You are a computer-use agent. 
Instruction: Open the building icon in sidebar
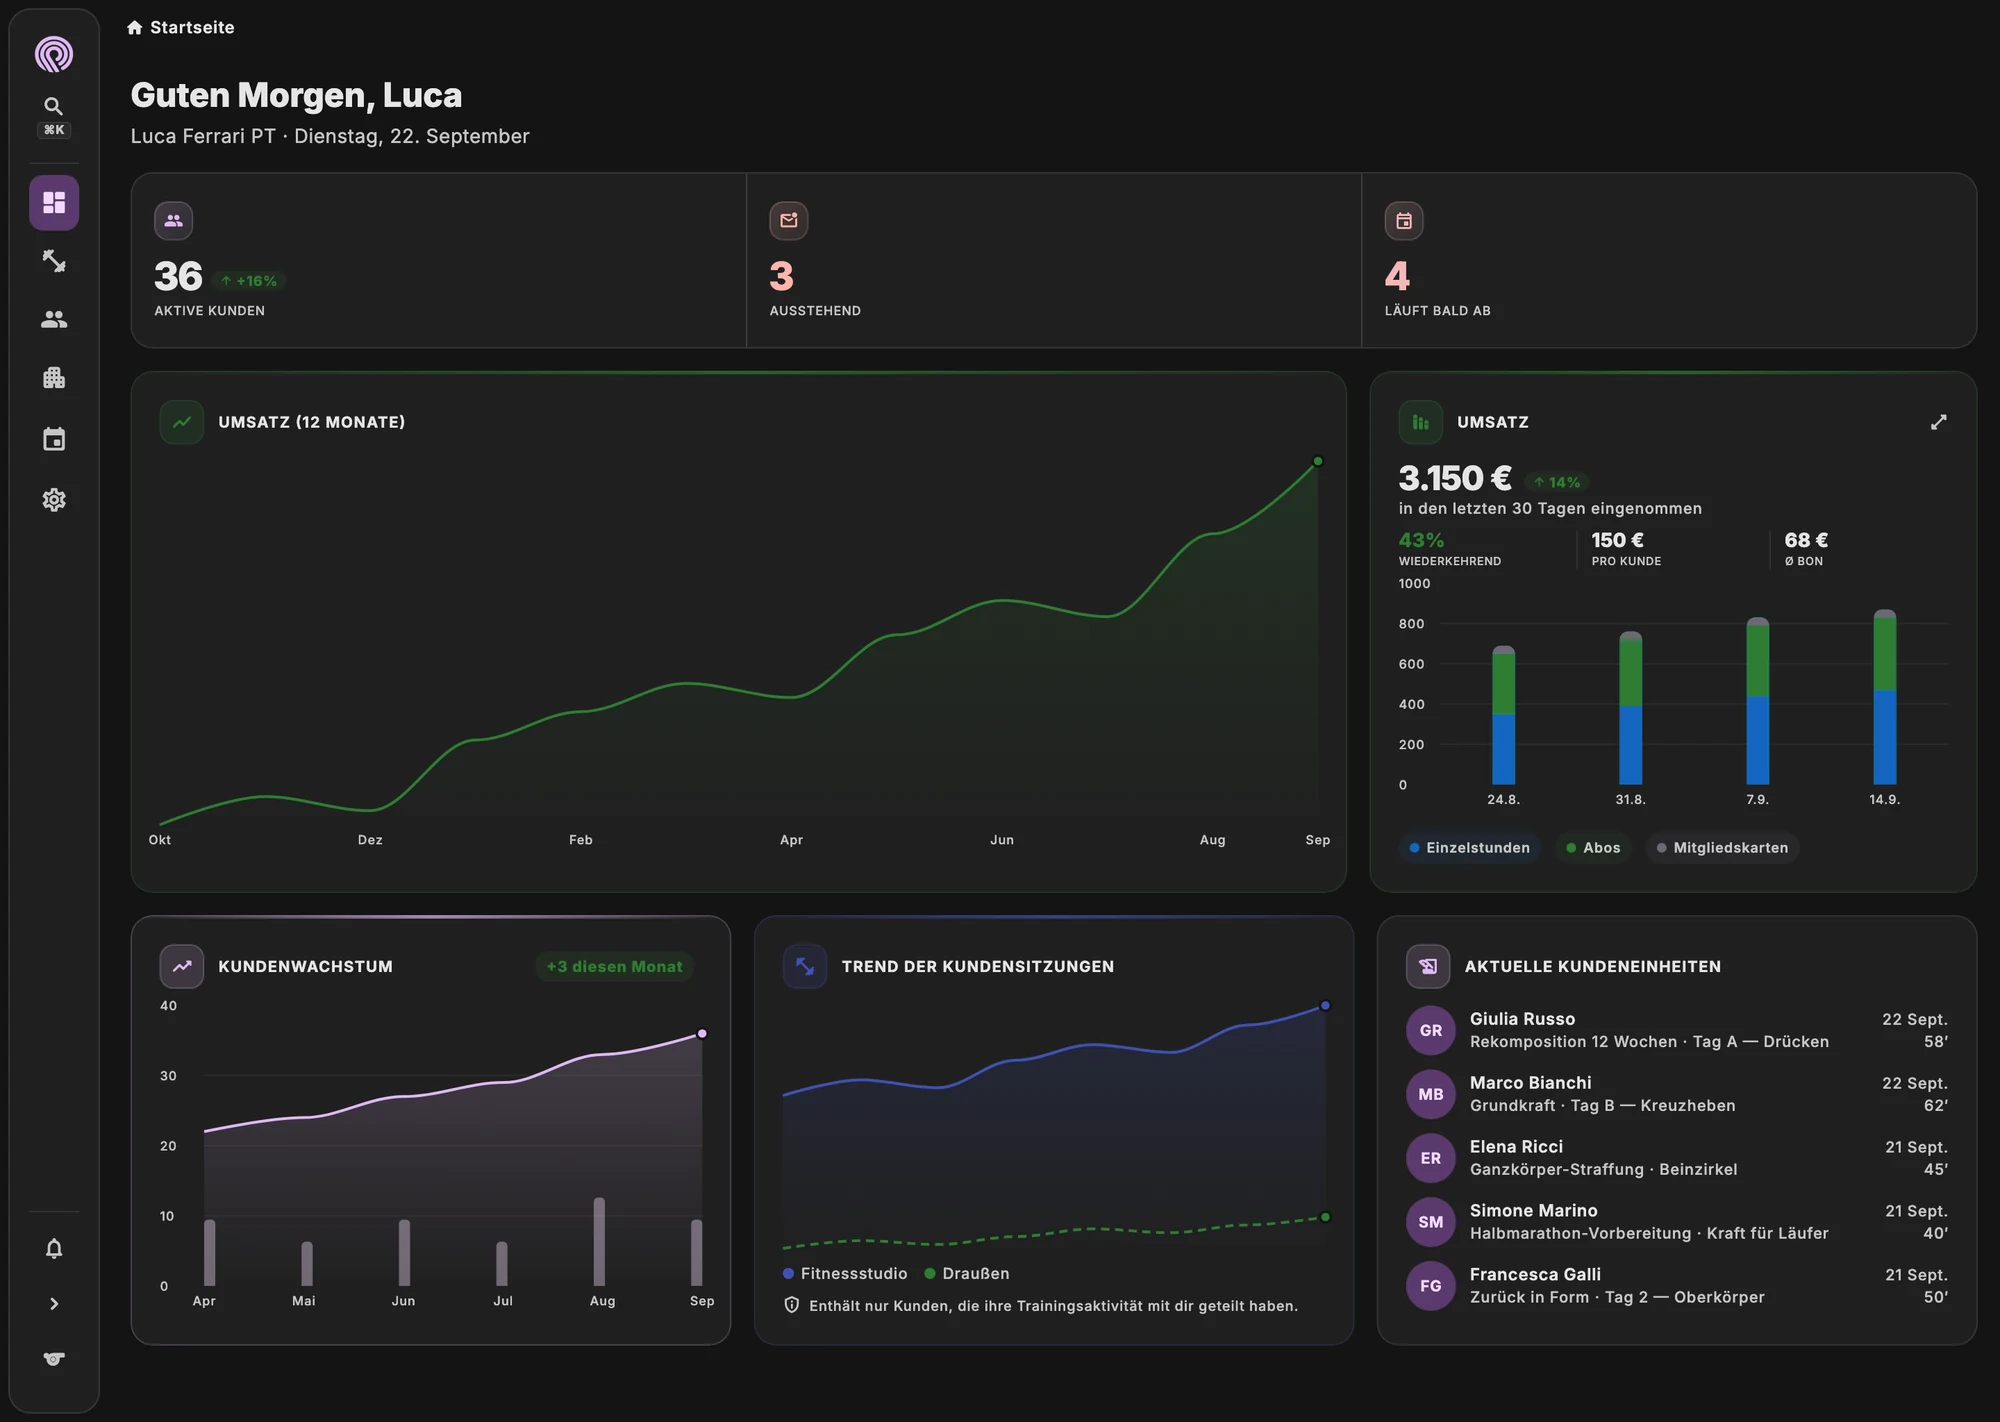[x=54, y=378]
